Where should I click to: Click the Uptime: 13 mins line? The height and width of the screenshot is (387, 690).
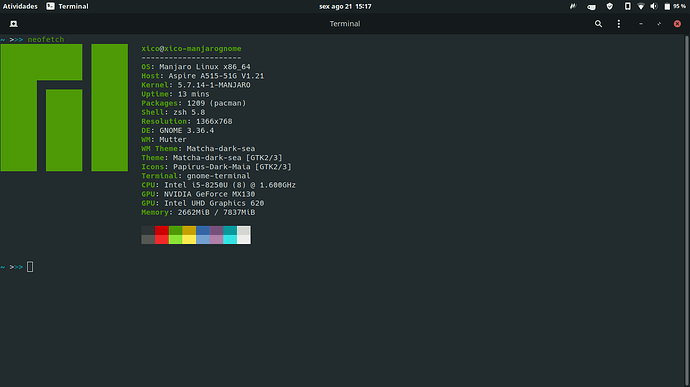click(176, 94)
